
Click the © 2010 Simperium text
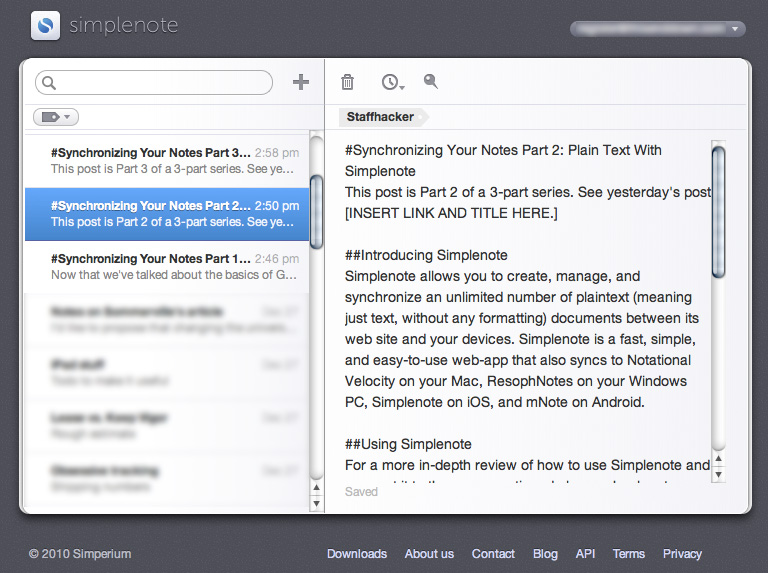[x=80, y=554]
